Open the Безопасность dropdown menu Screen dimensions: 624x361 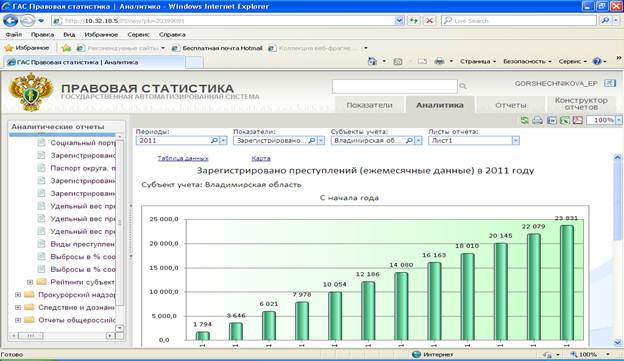click(x=527, y=61)
